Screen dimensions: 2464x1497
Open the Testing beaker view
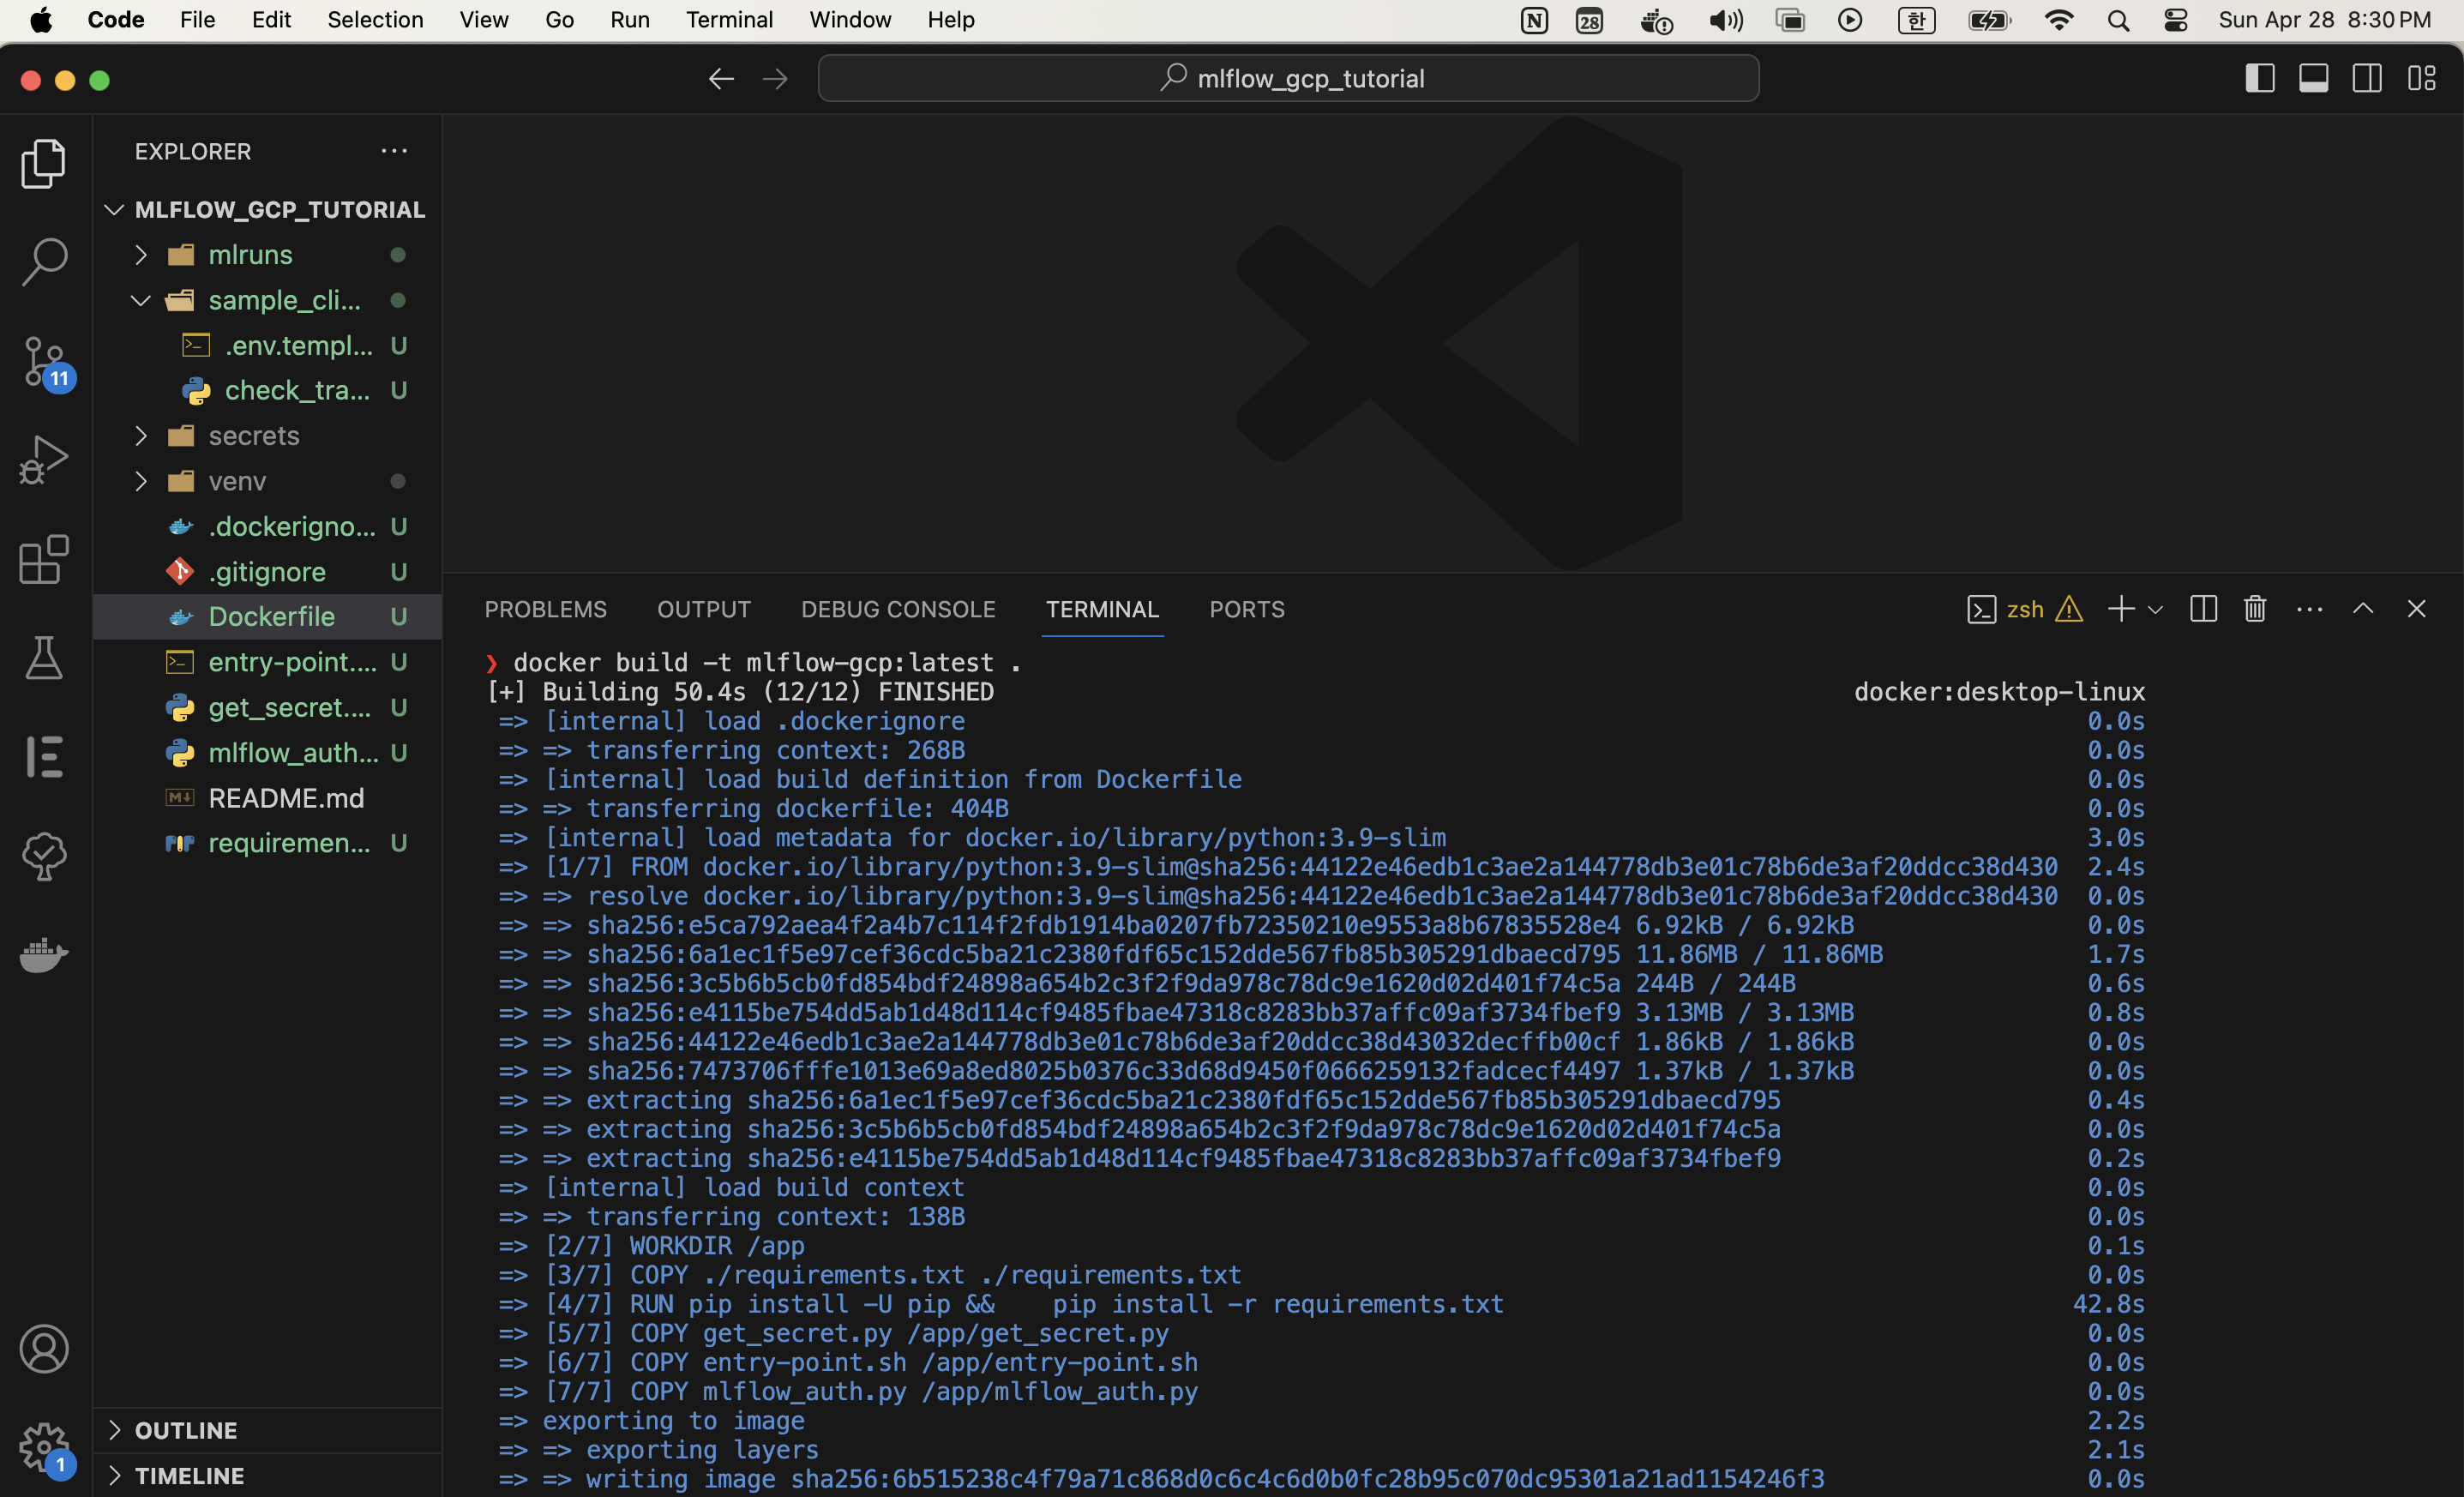(44, 658)
